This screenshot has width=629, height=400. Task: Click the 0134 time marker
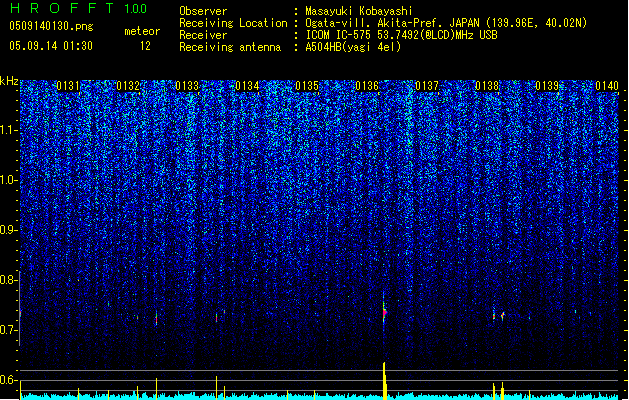(x=247, y=86)
